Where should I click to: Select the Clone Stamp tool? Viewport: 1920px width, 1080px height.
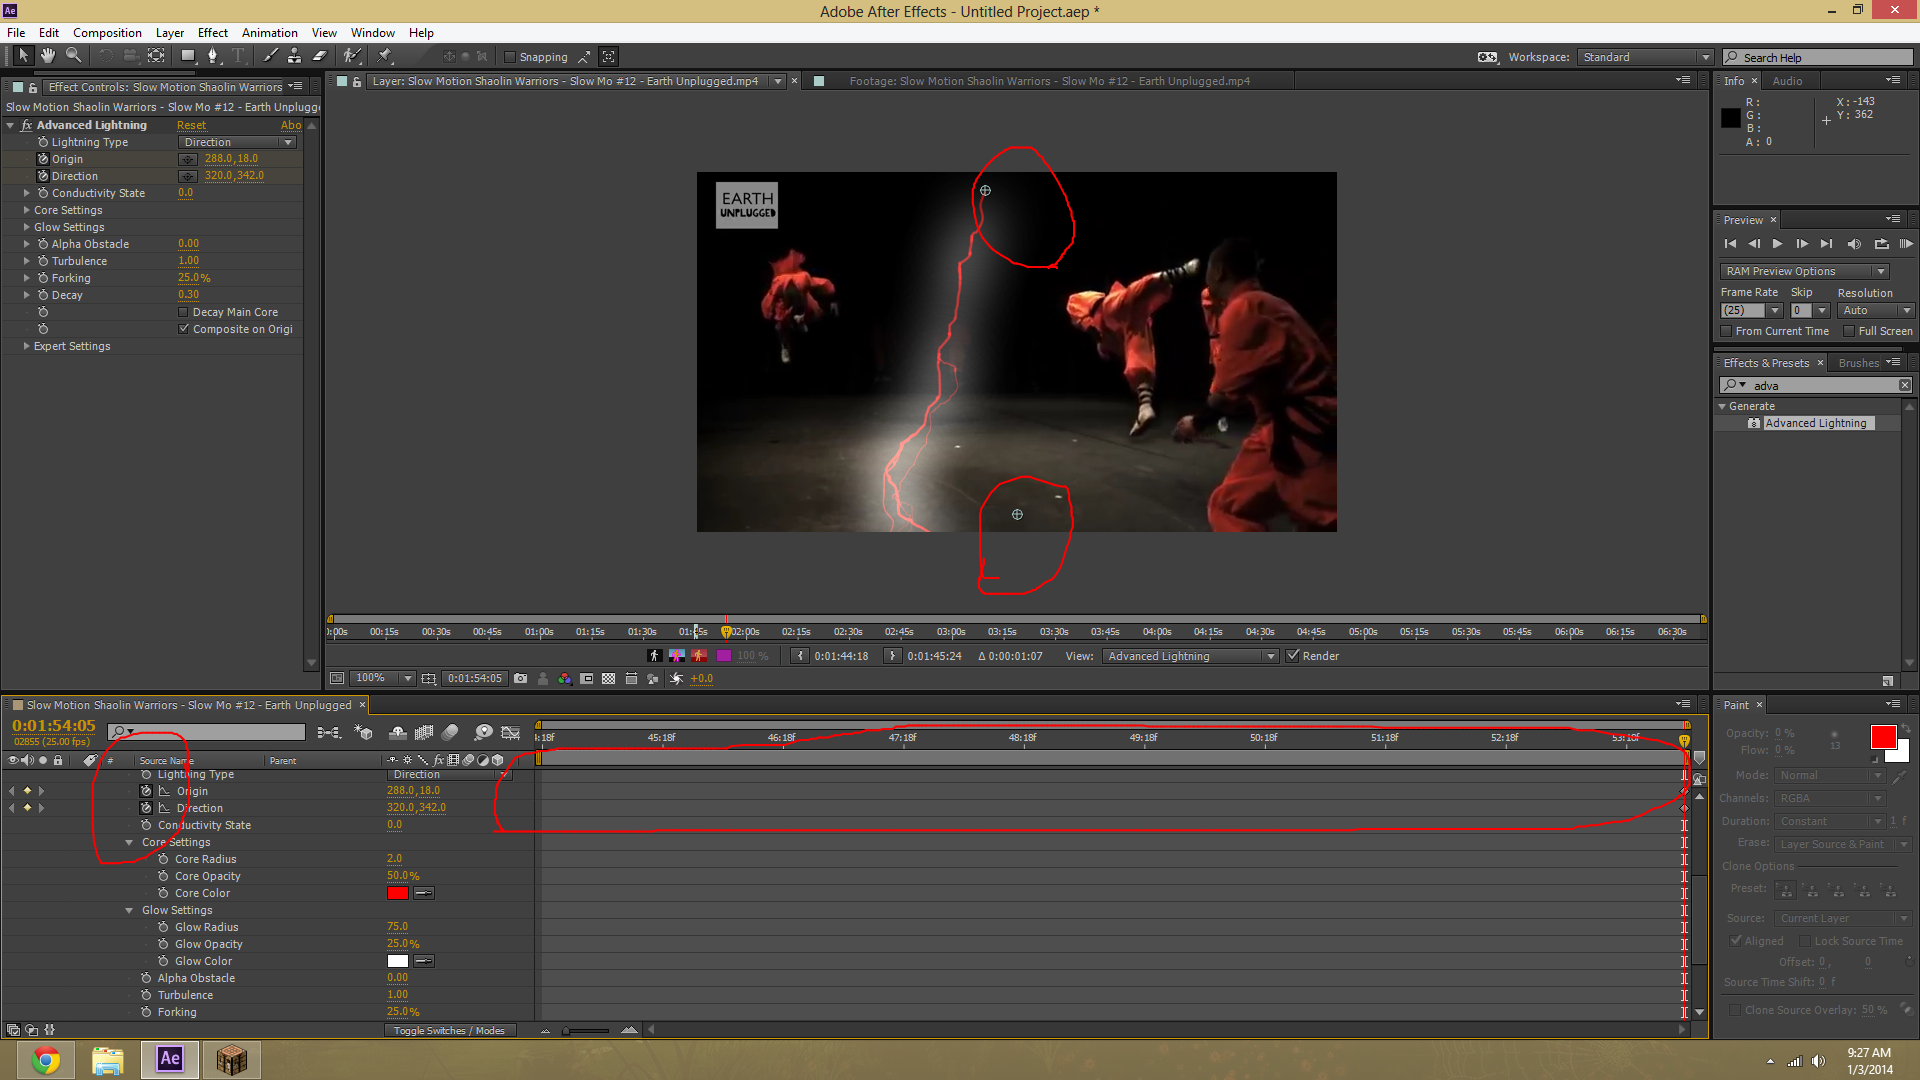tap(294, 56)
